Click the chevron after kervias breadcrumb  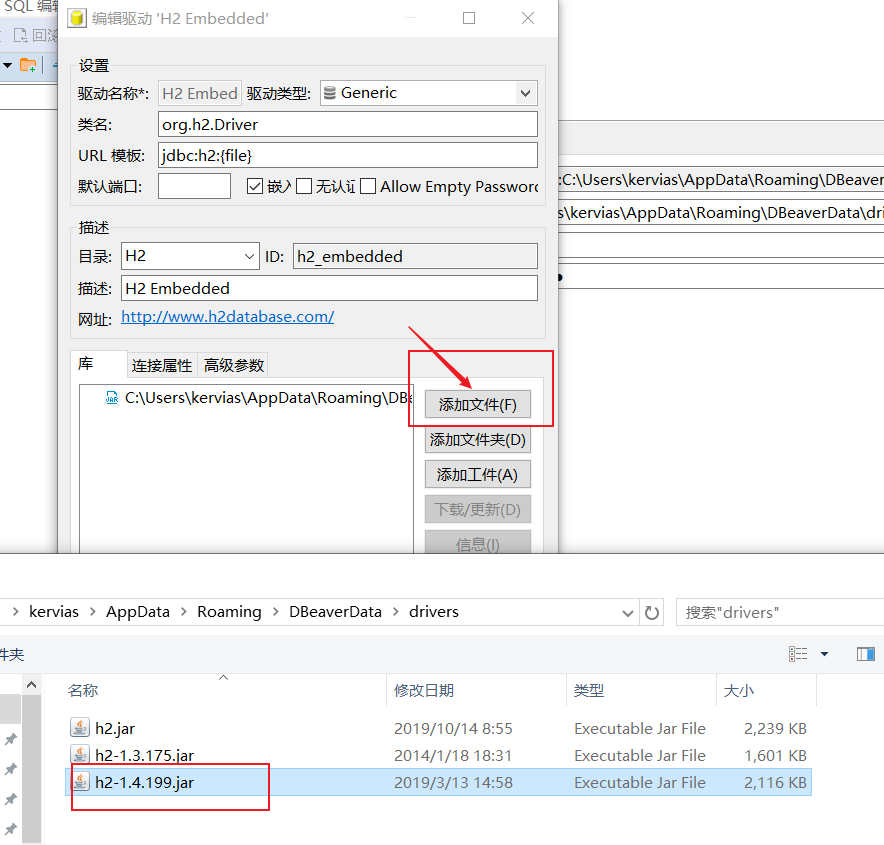[92, 612]
